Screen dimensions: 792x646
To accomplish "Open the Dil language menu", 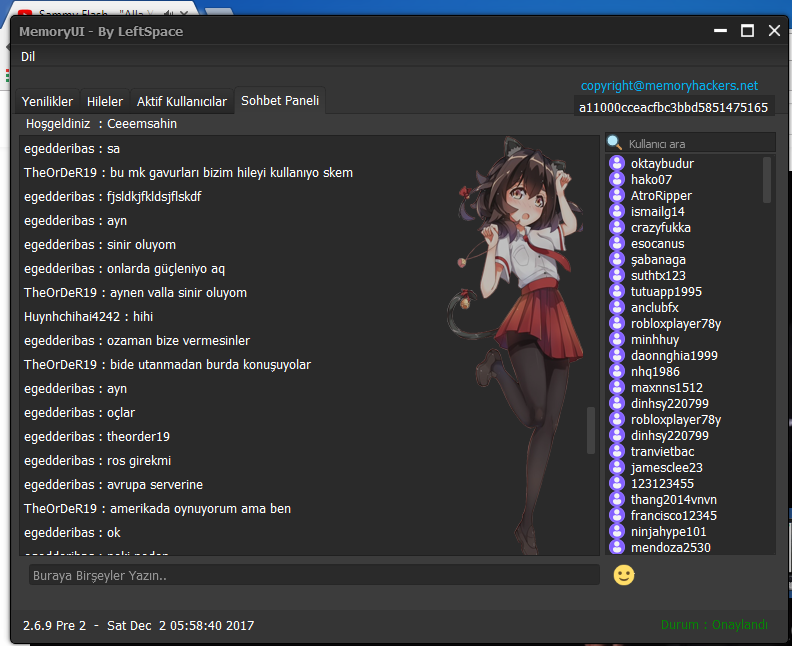I will point(28,57).
